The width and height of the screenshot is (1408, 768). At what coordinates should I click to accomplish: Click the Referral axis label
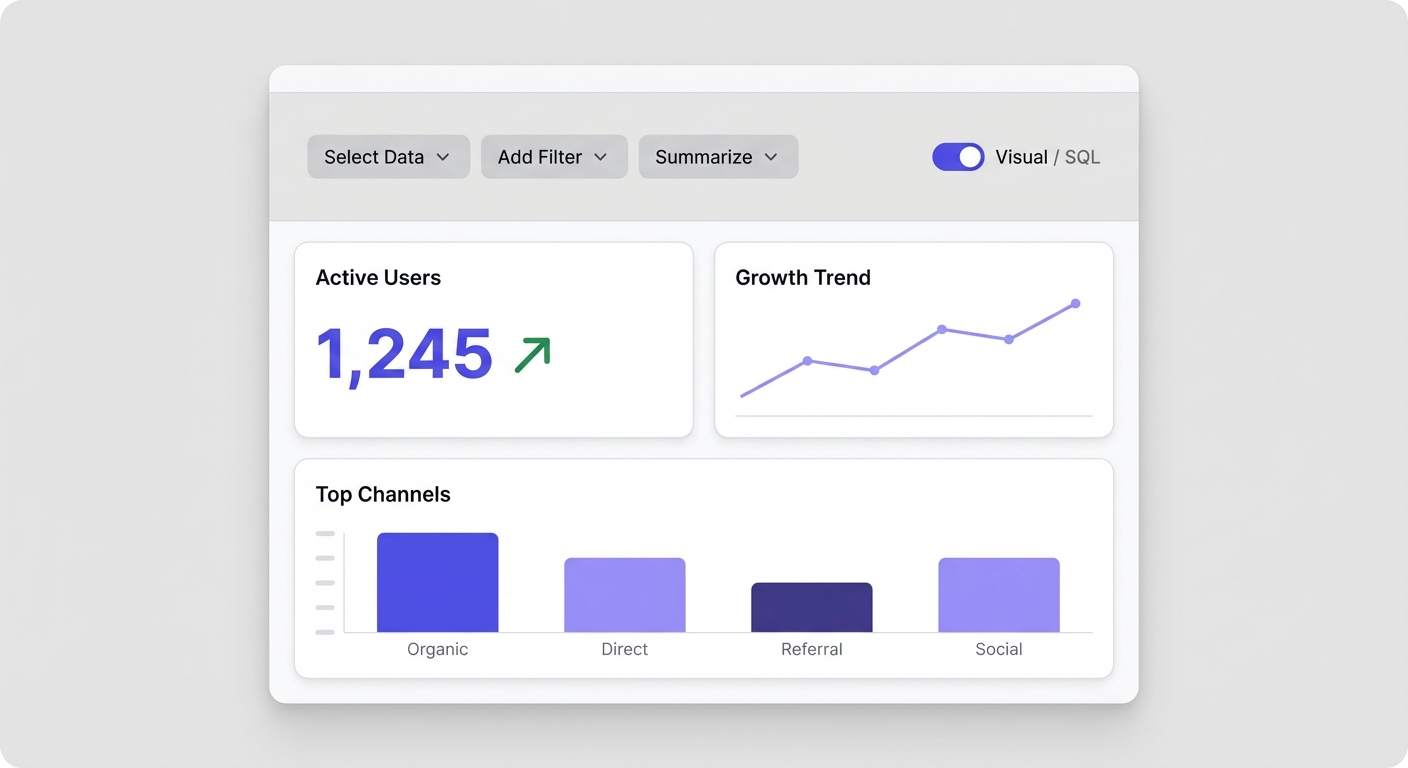click(811, 649)
